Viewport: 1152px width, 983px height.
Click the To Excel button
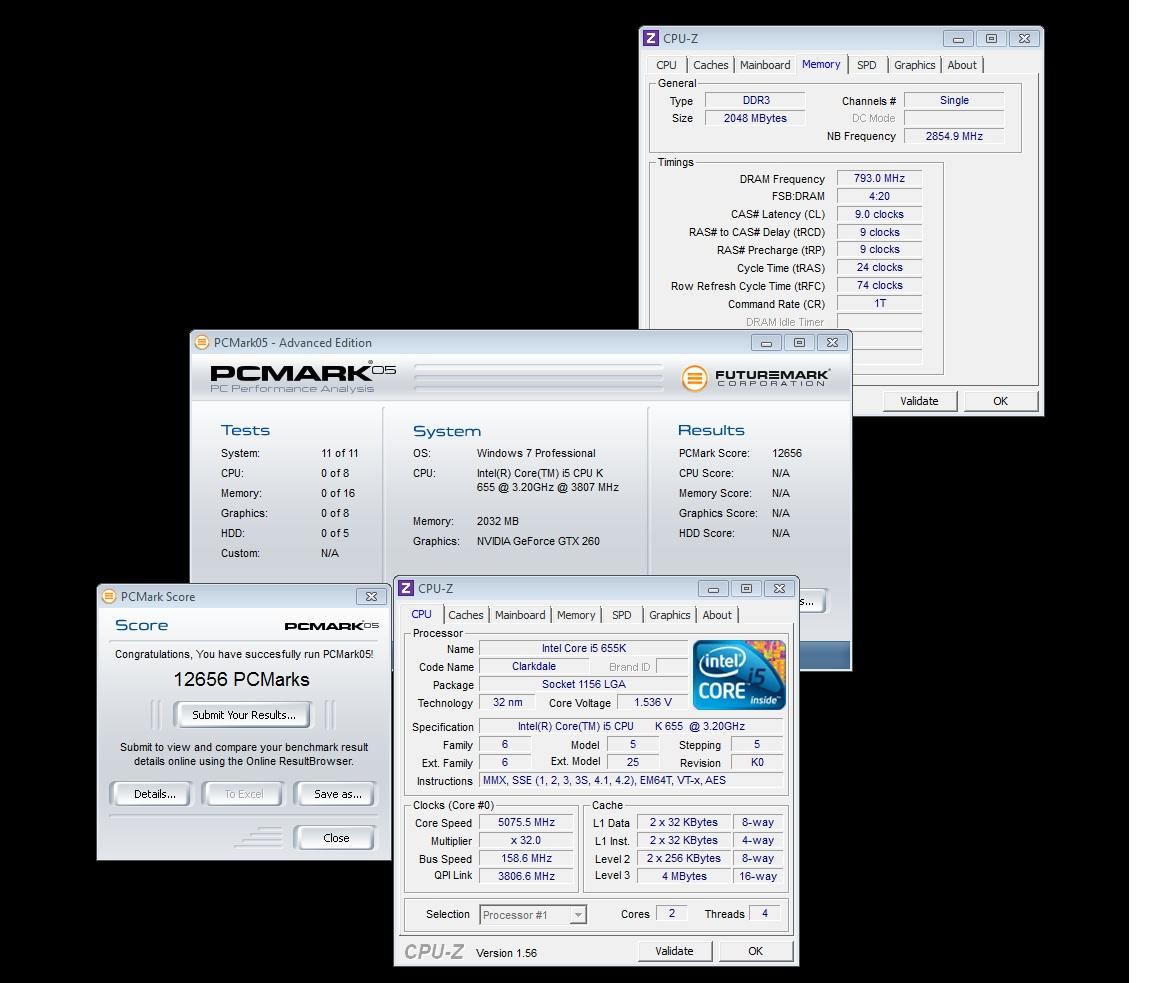pos(243,793)
